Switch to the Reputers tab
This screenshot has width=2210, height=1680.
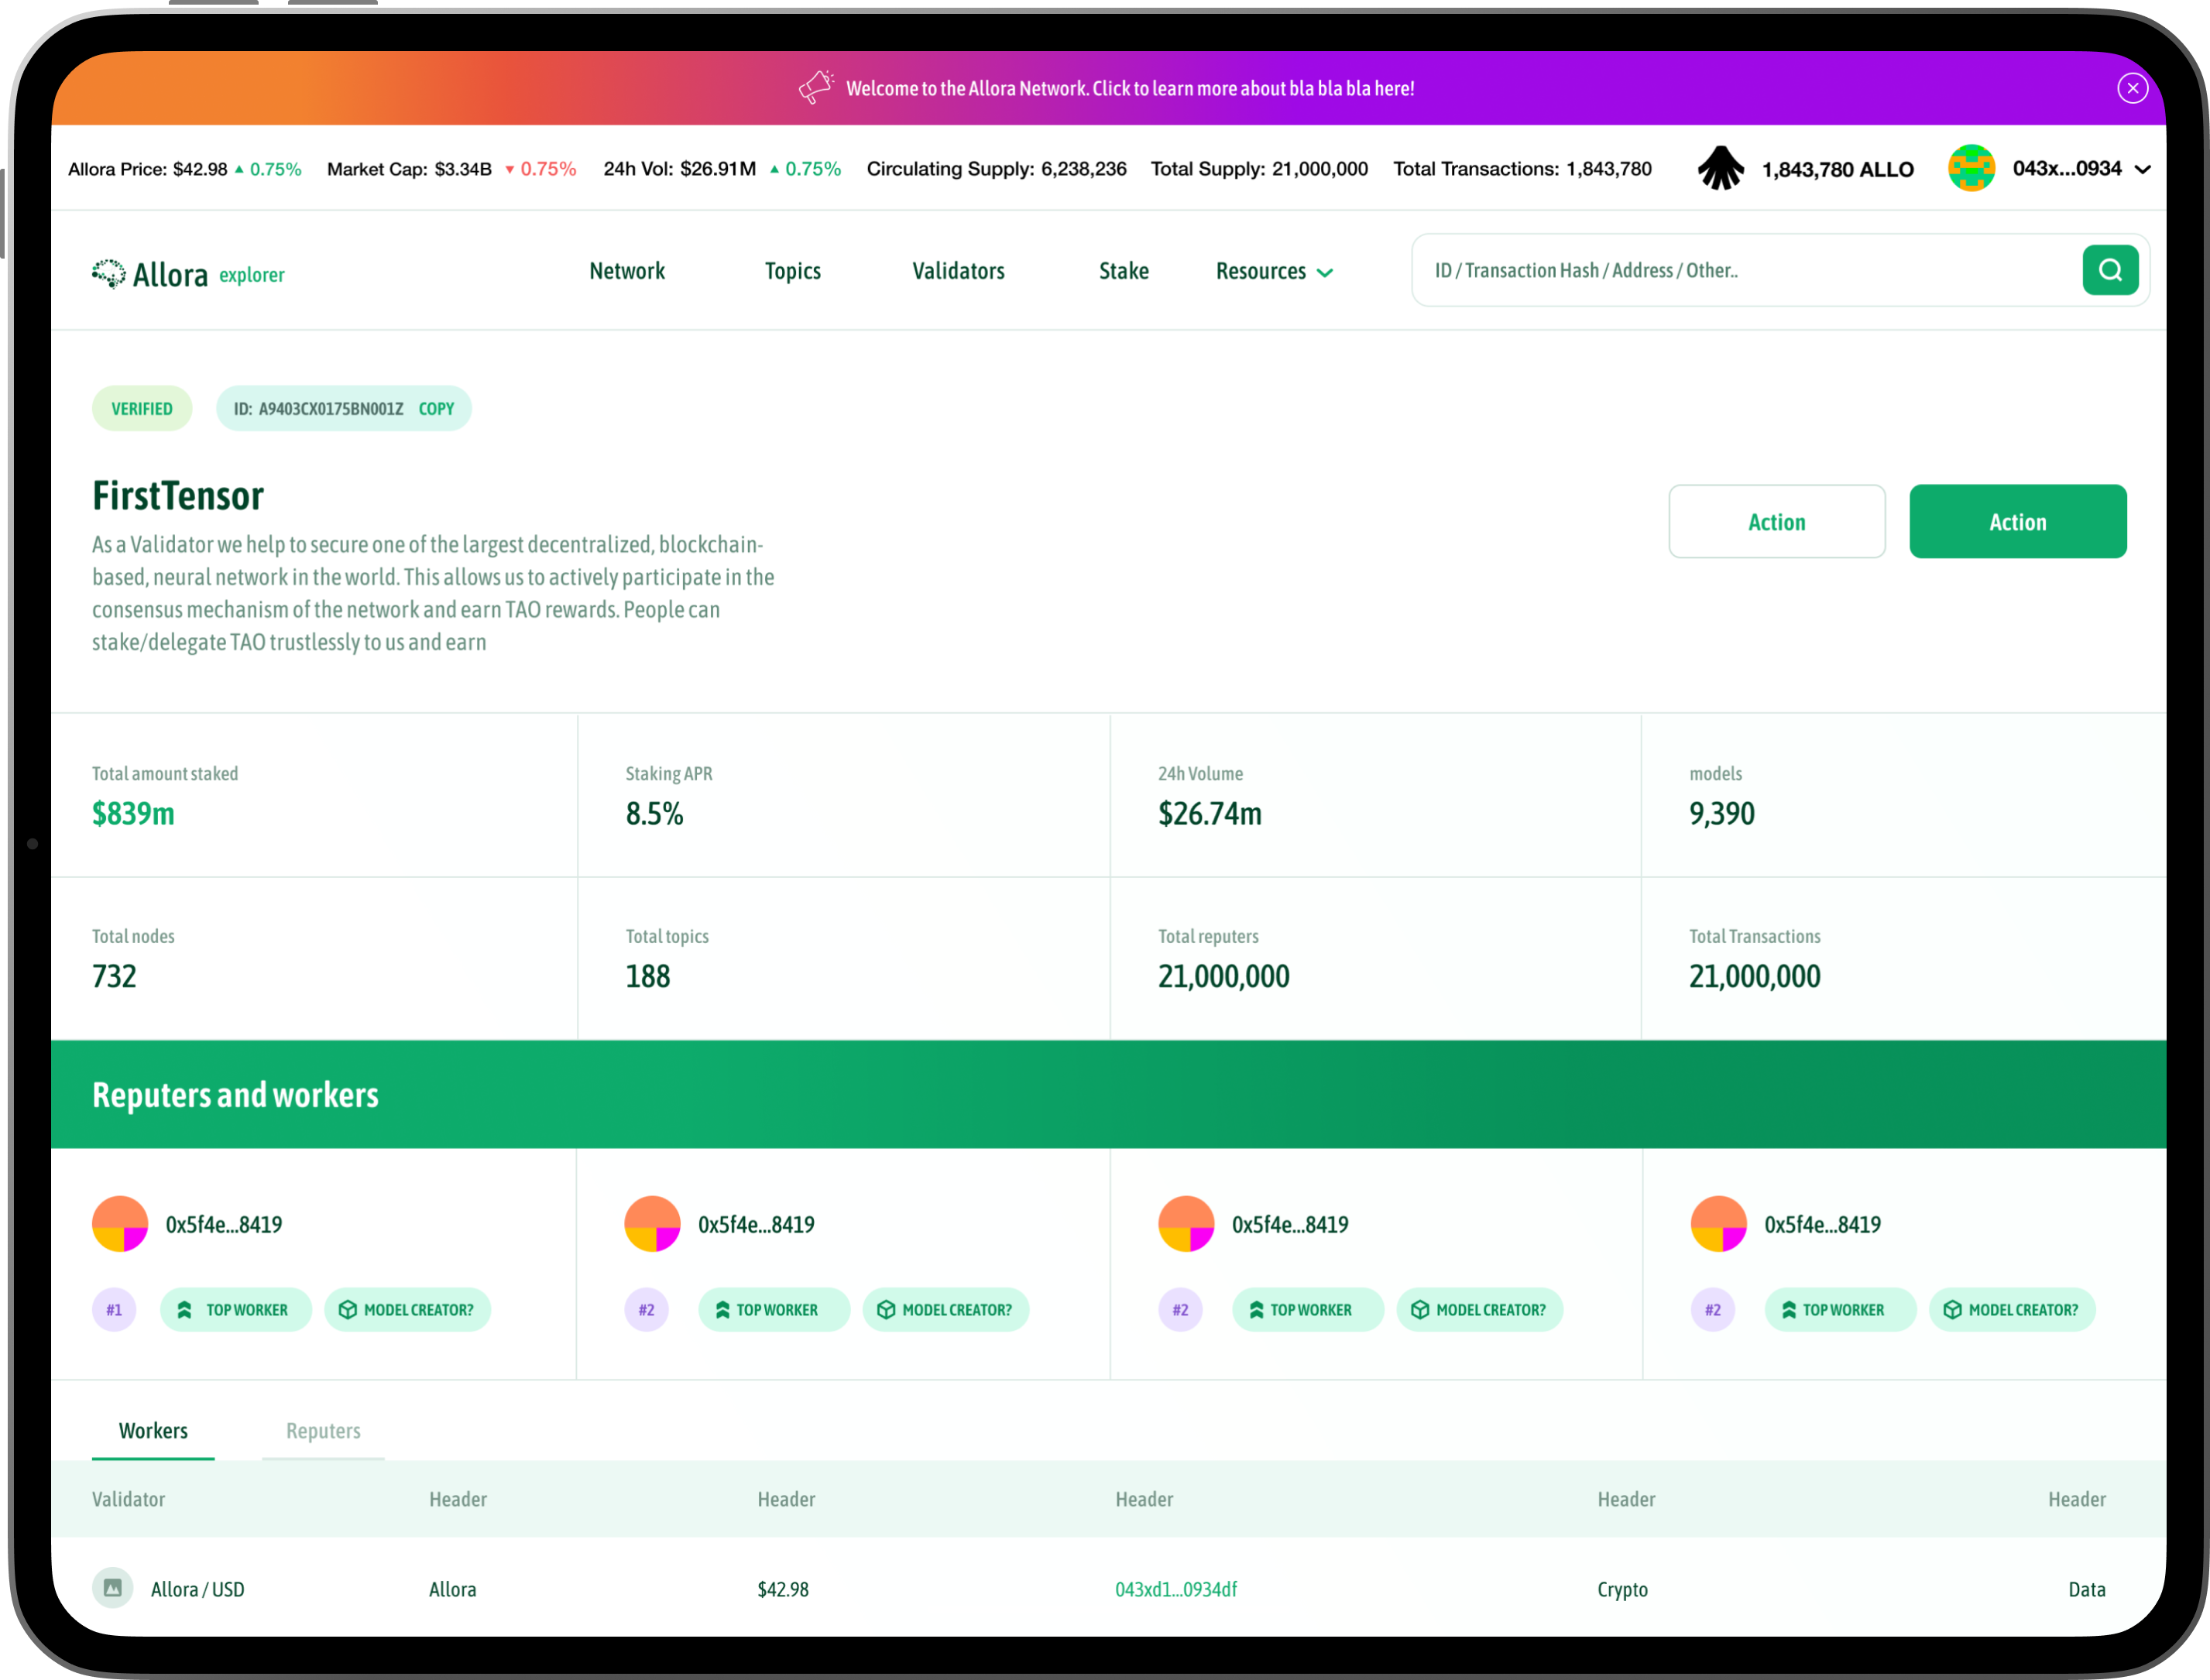coord(323,1430)
